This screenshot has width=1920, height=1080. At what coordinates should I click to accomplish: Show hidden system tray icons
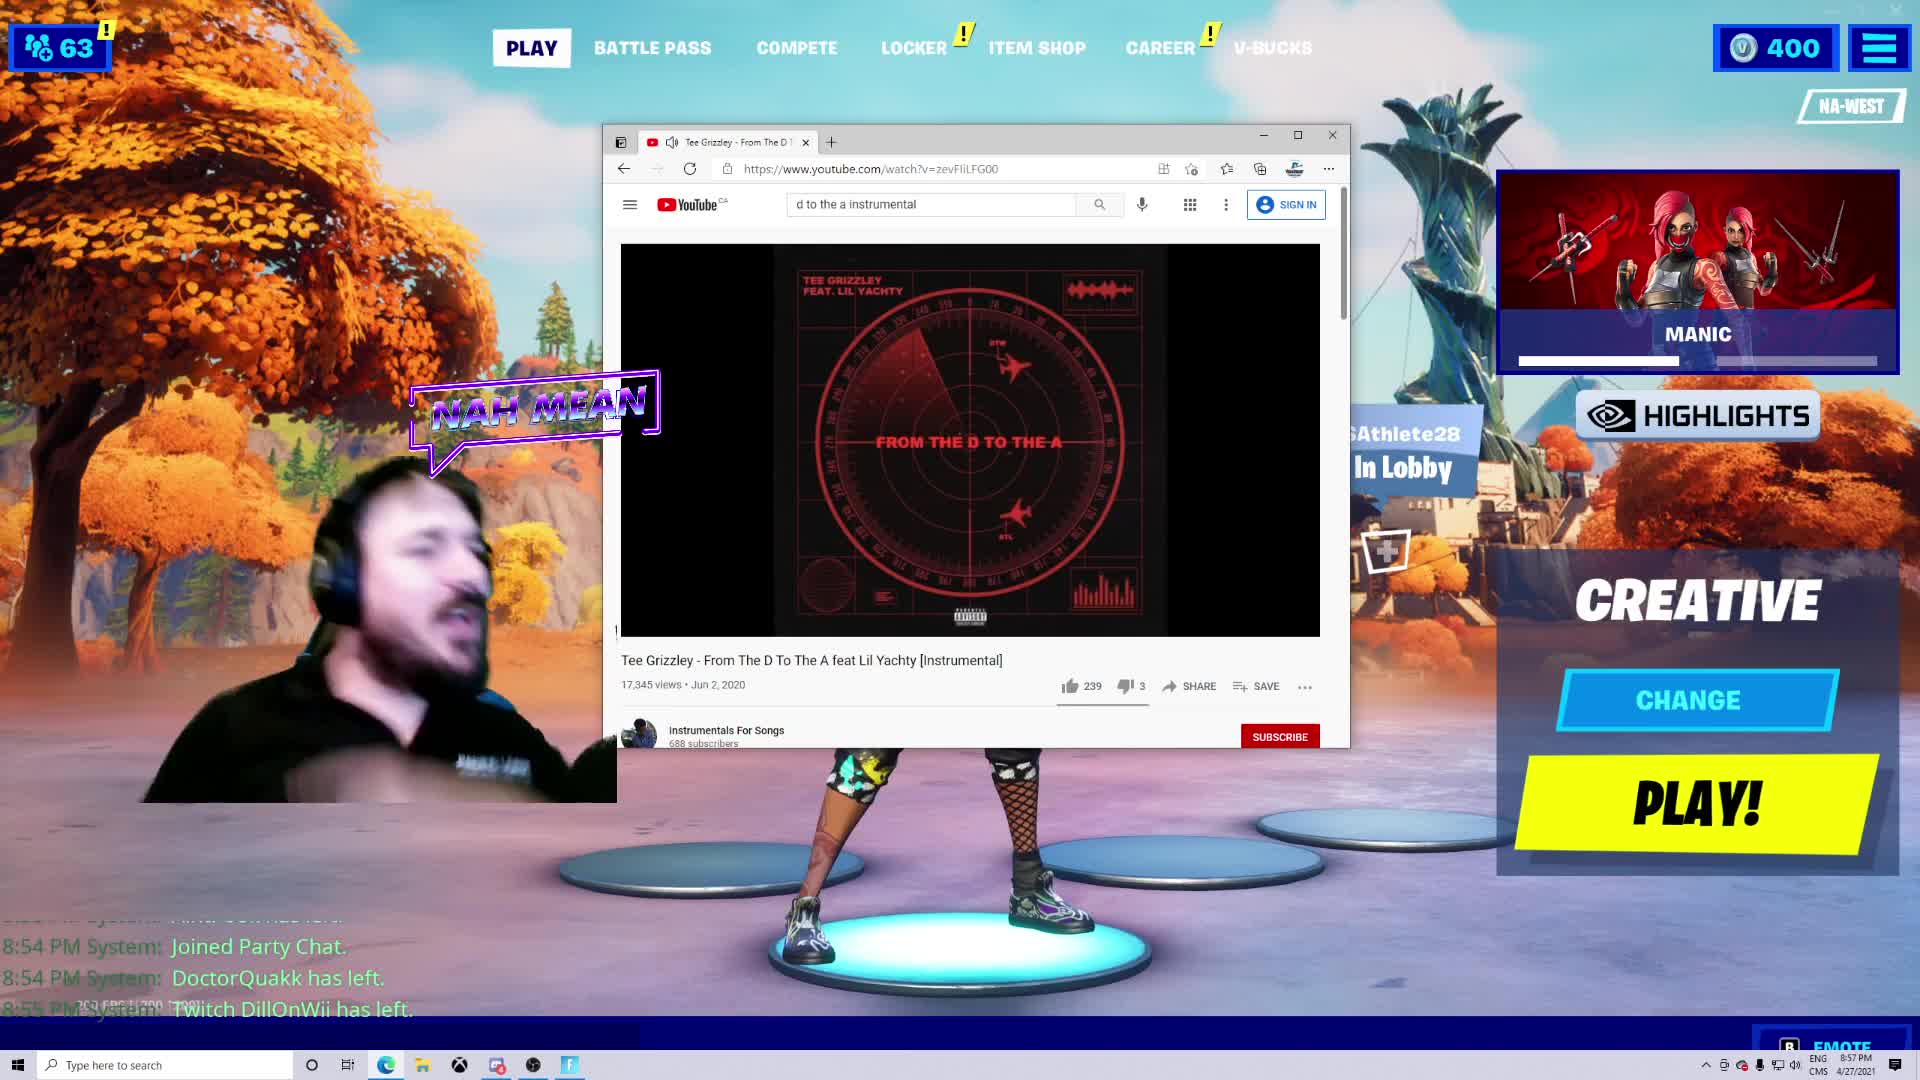[1706, 1065]
